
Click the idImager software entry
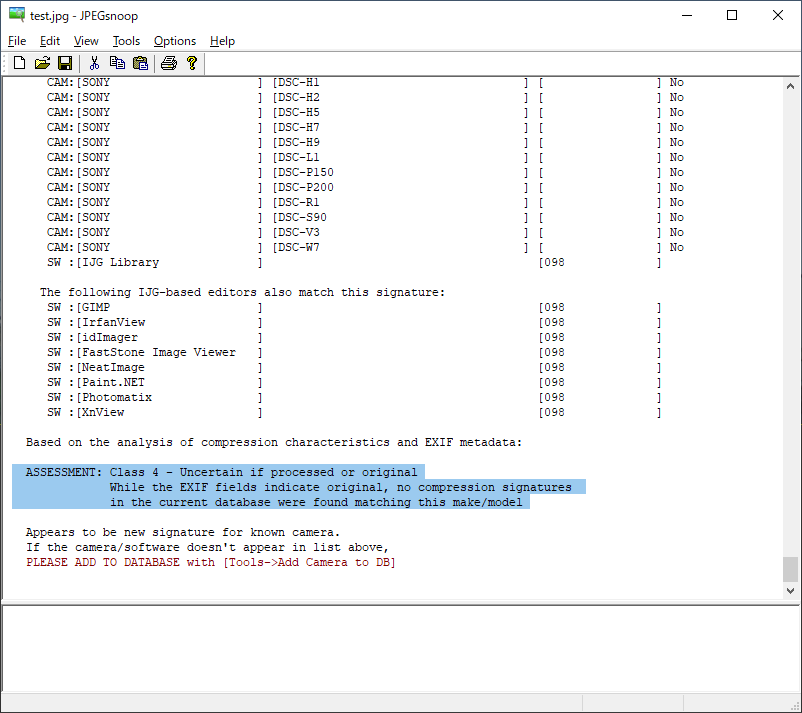(x=354, y=338)
